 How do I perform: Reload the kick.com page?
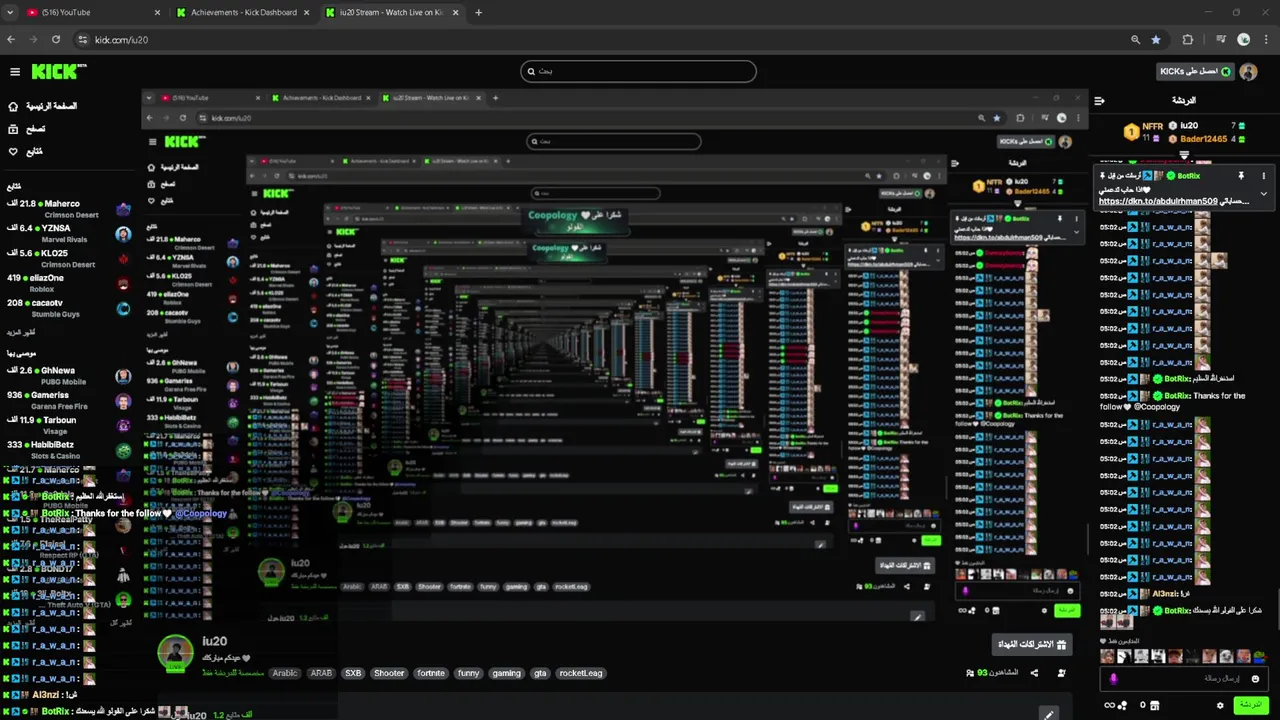(x=56, y=40)
